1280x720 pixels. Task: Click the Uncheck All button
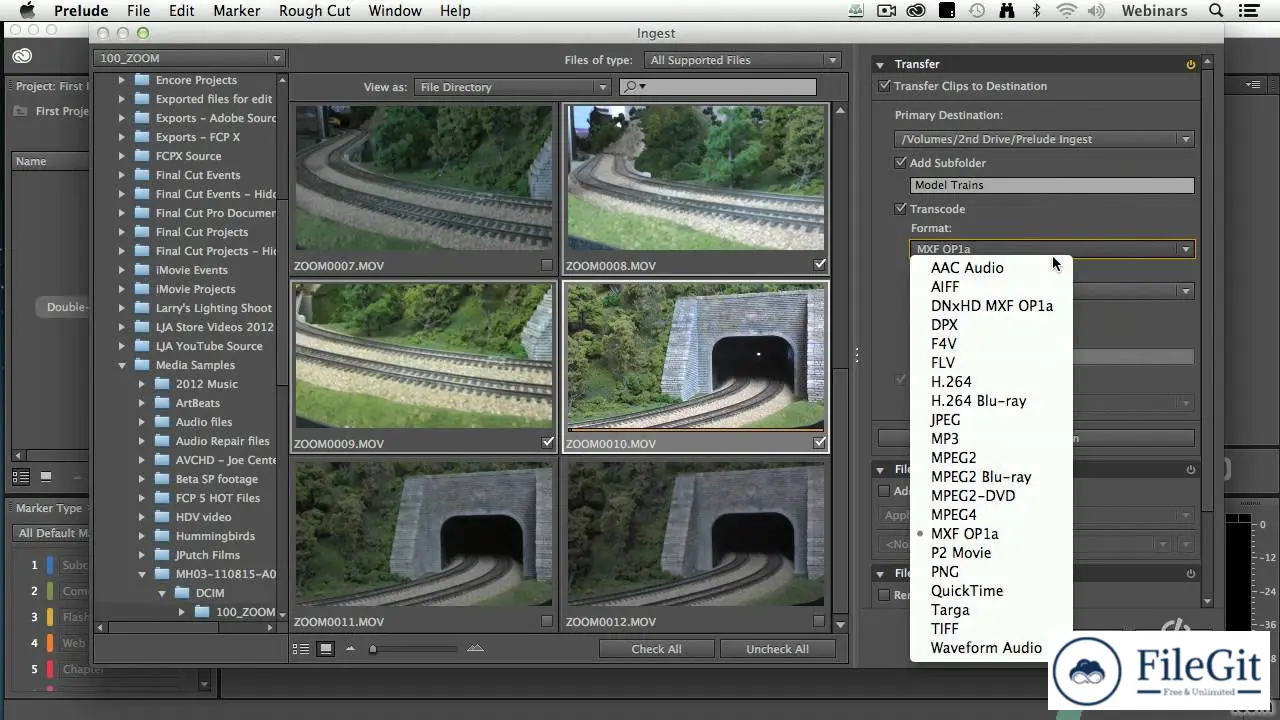pos(777,649)
